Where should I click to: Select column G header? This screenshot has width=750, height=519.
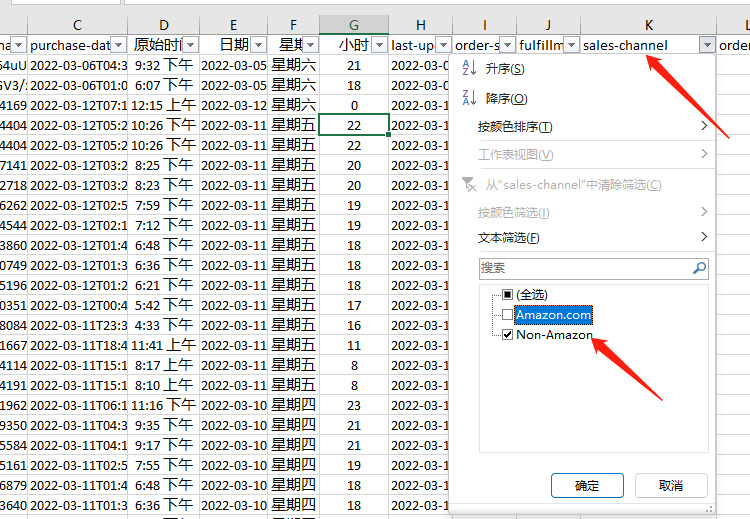[353, 25]
